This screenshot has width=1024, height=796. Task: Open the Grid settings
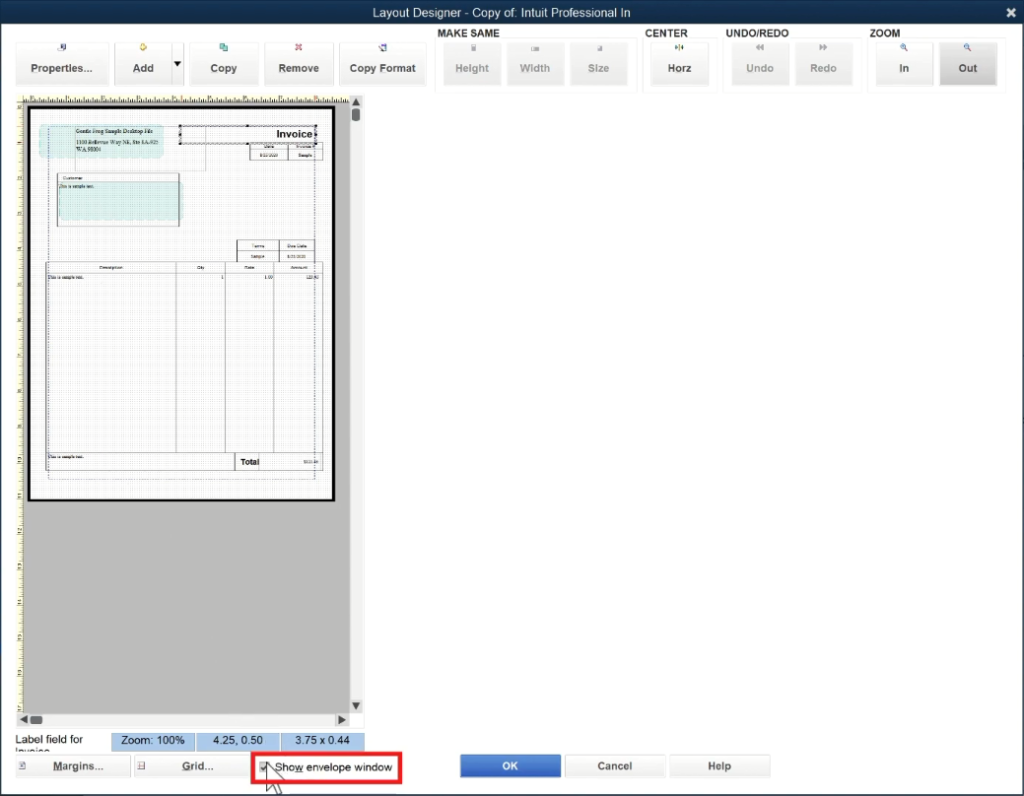197,766
